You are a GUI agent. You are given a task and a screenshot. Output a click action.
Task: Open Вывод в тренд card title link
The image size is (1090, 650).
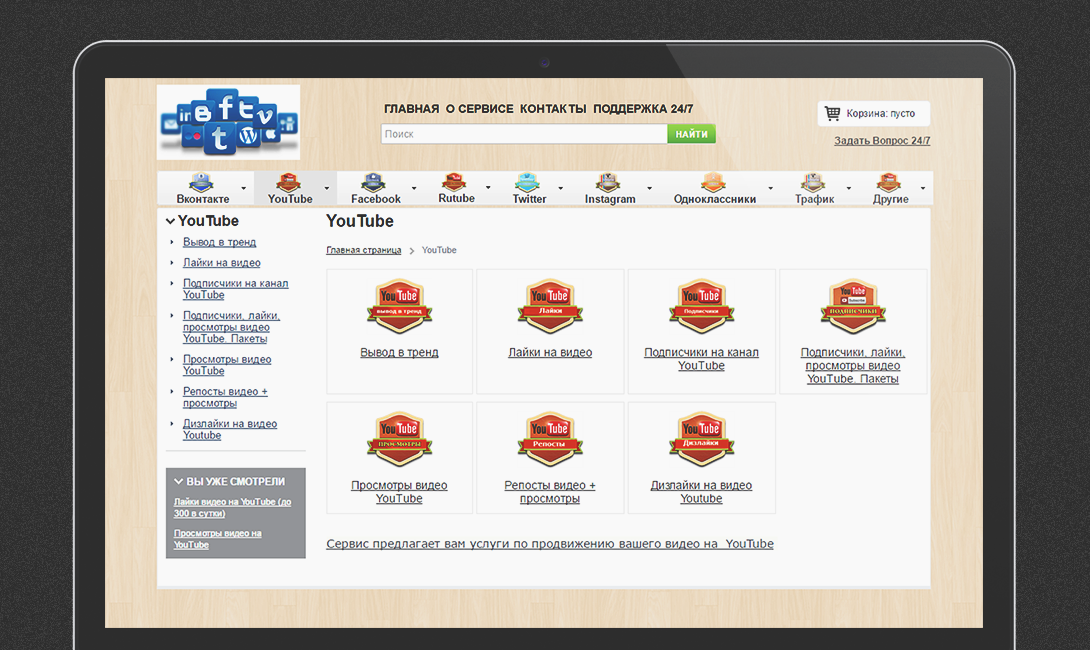(400, 352)
